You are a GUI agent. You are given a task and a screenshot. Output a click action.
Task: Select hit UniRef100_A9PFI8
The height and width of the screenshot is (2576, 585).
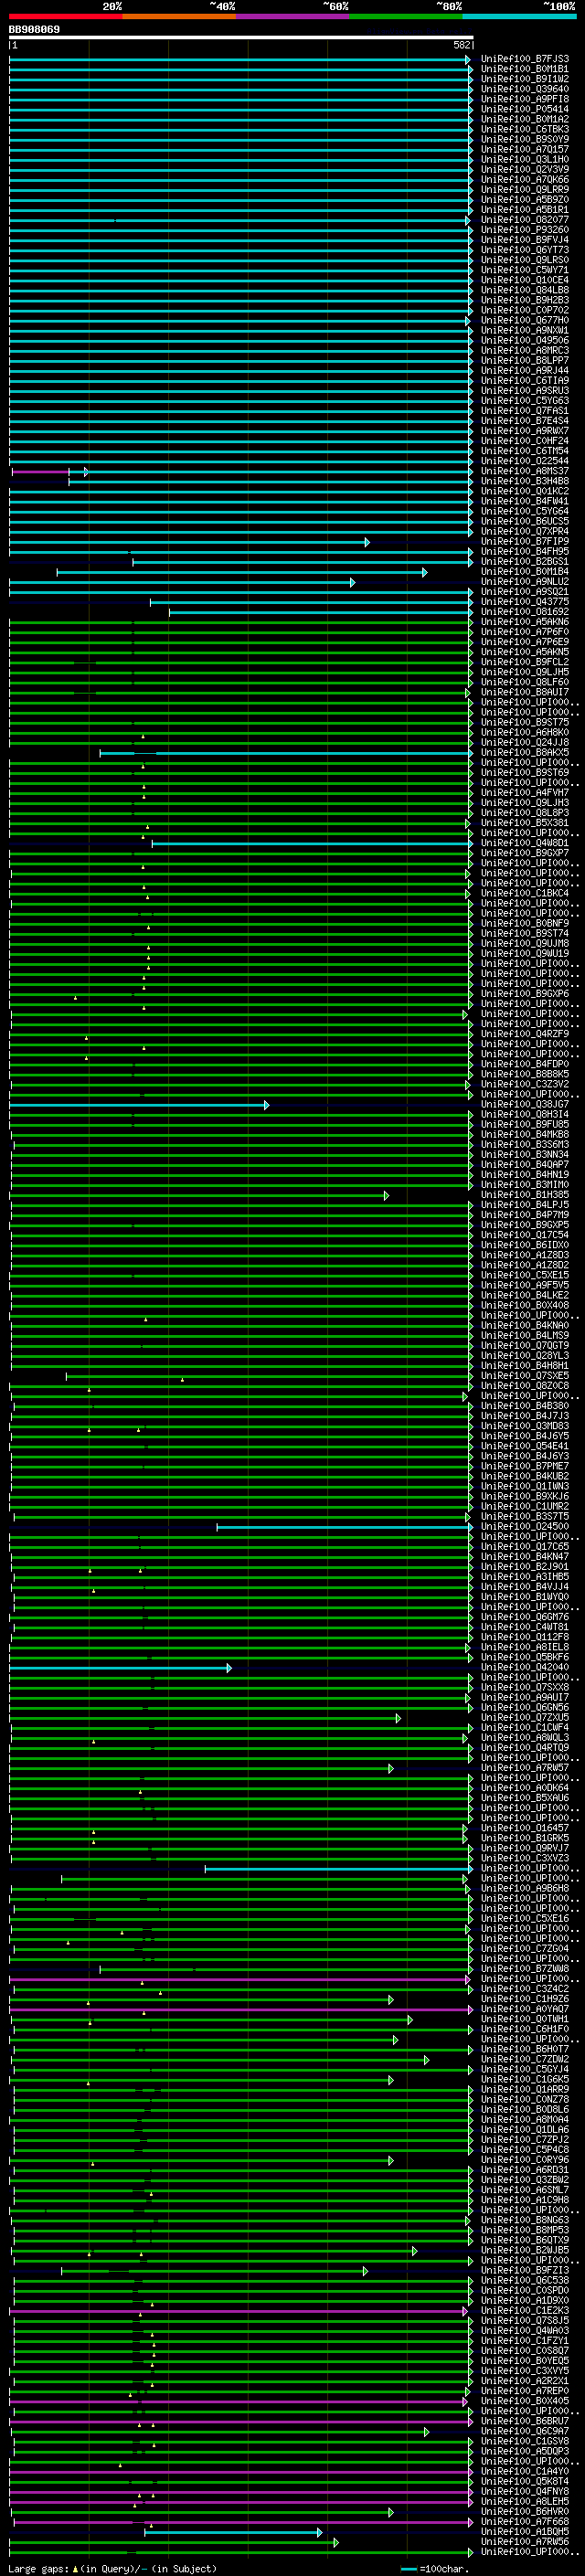pos(525,99)
